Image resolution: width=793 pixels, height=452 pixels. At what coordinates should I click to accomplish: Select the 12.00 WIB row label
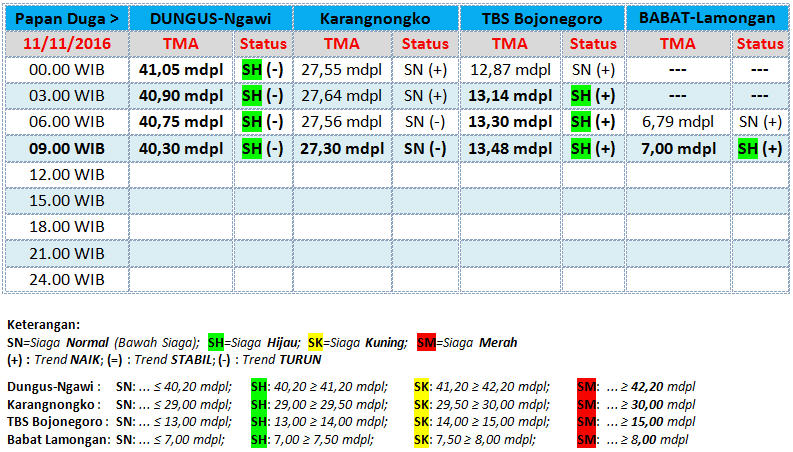(64, 173)
